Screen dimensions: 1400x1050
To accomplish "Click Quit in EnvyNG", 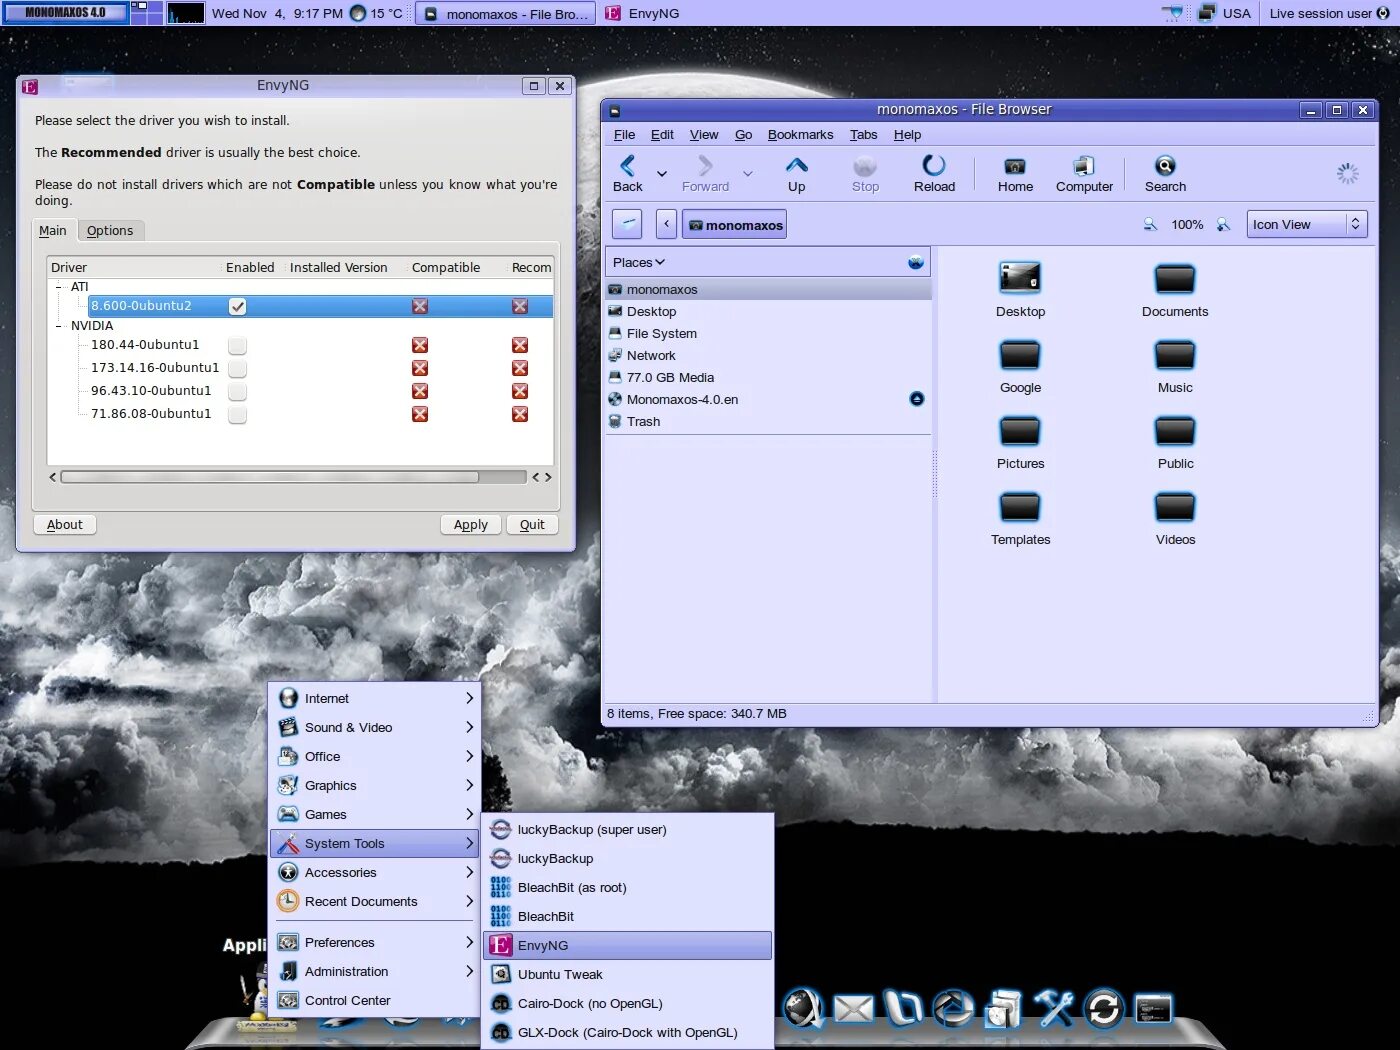I will coord(532,524).
